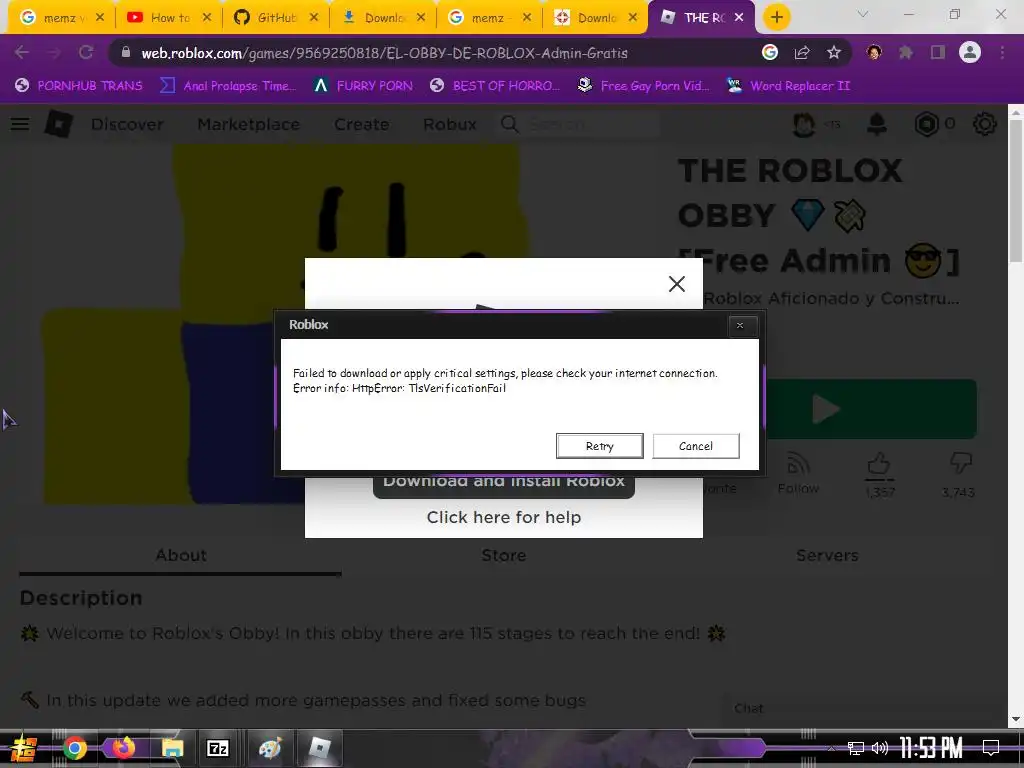This screenshot has height=768, width=1024.
Task: Click the Google icon in address bar
Action: pos(770,52)
